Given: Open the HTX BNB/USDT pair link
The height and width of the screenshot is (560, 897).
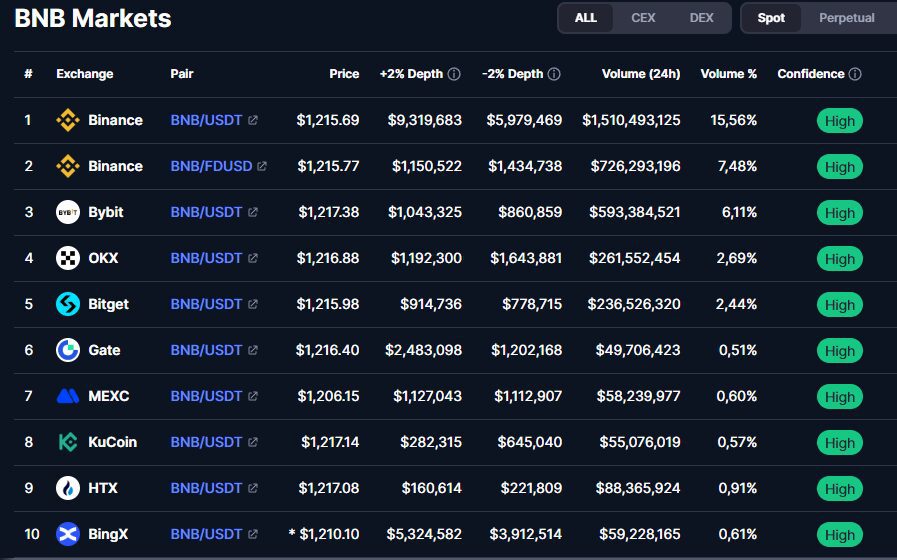Looking at the screenshot, I should pyautogui.click(x=207, y=488).
